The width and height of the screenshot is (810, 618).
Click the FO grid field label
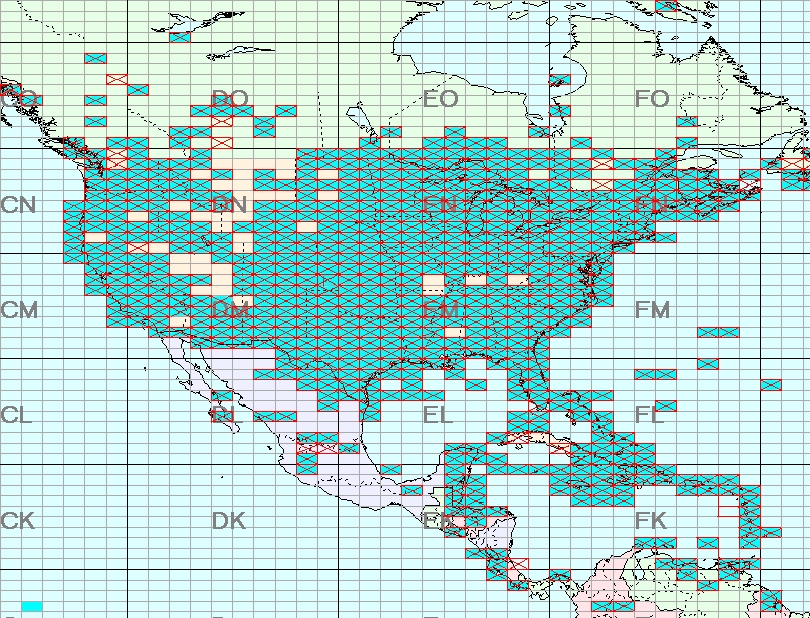tap(652, 99)
